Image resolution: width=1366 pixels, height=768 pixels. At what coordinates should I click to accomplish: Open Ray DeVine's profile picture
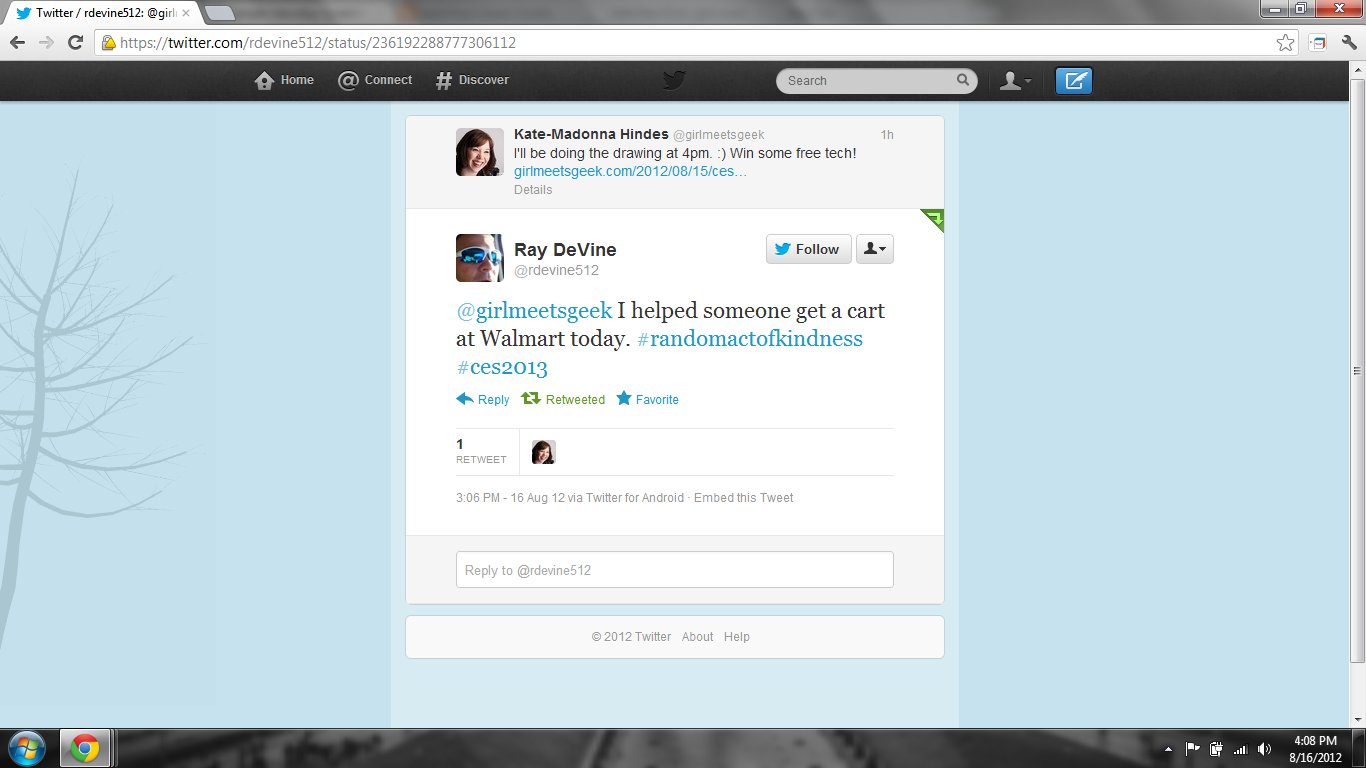tap(480, 258)
